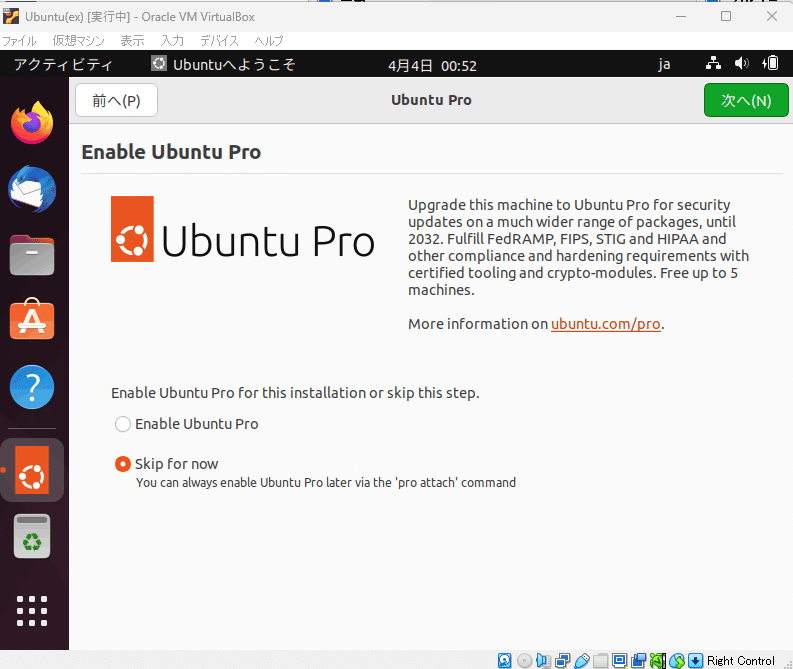Open the ヘルプ menu
The height and width of the screenshot is (669, 793).
coord(269,40)
